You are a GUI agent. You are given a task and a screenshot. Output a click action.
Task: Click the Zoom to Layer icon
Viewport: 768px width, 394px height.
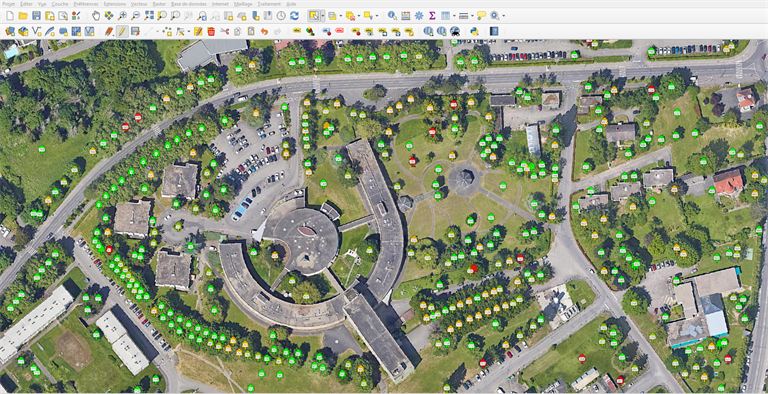pyautogui.click(x=175, y=16)
